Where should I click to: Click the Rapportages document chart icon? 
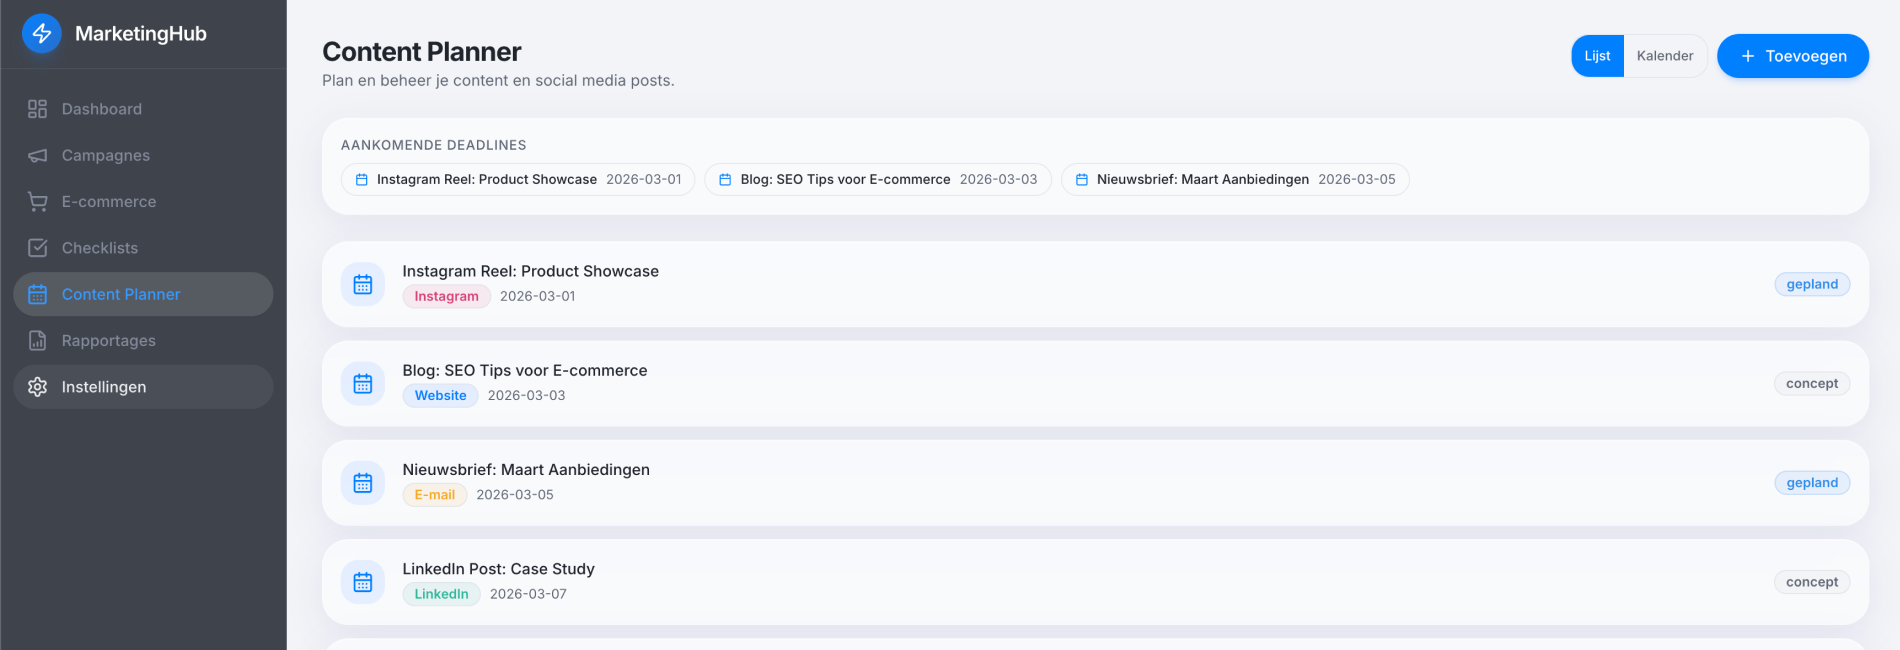[38, 341]
